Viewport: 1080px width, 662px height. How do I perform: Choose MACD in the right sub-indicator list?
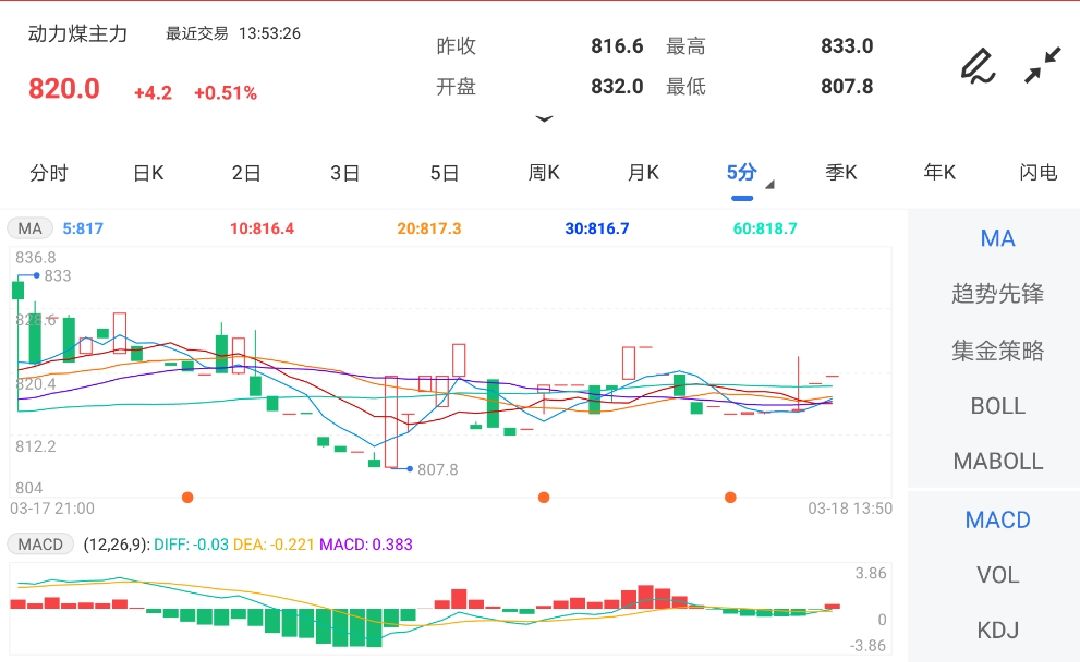pos(997,520)
